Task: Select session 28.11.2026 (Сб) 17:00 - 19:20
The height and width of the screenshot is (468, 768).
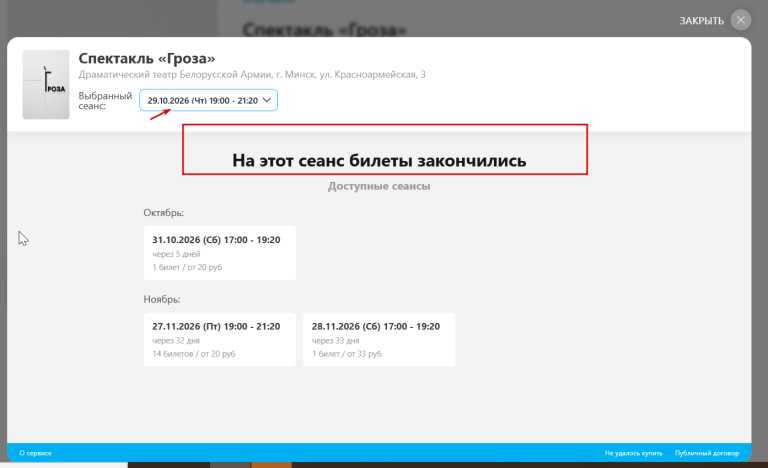Action: (379, 339)
